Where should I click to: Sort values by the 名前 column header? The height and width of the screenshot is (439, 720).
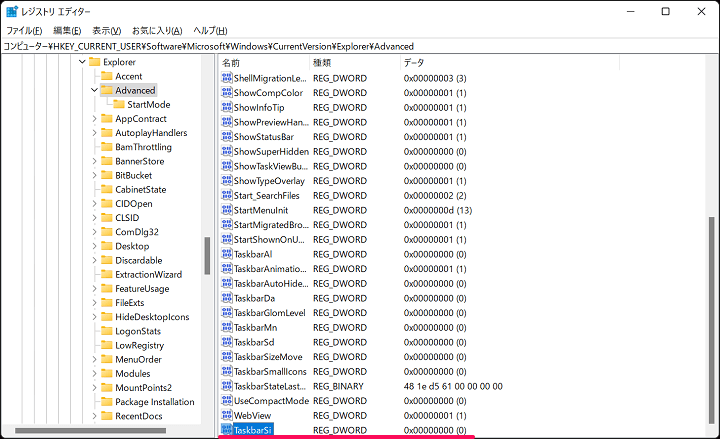(x=264, y=63)
